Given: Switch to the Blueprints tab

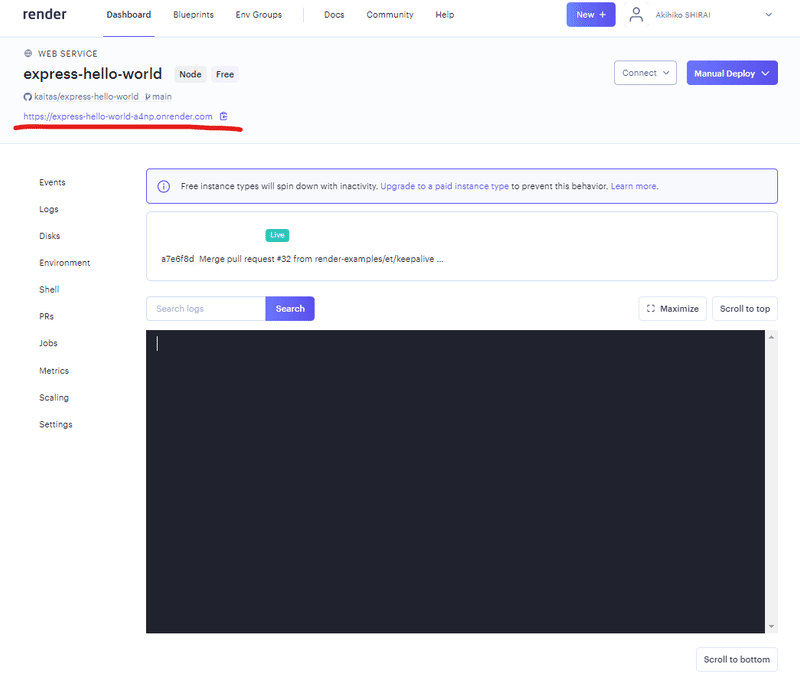Looking at the screenshot, I should 193,14.
